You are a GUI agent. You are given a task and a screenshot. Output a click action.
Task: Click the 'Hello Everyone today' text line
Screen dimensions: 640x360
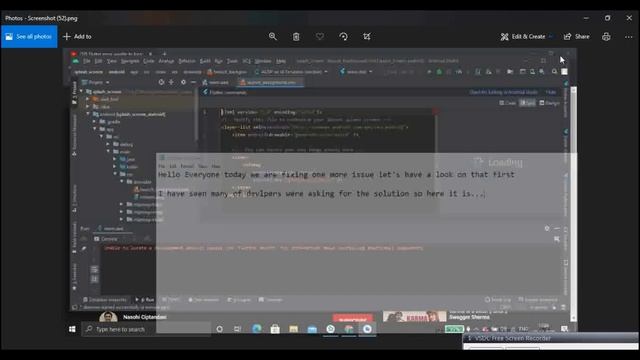[x=336, y=175]
